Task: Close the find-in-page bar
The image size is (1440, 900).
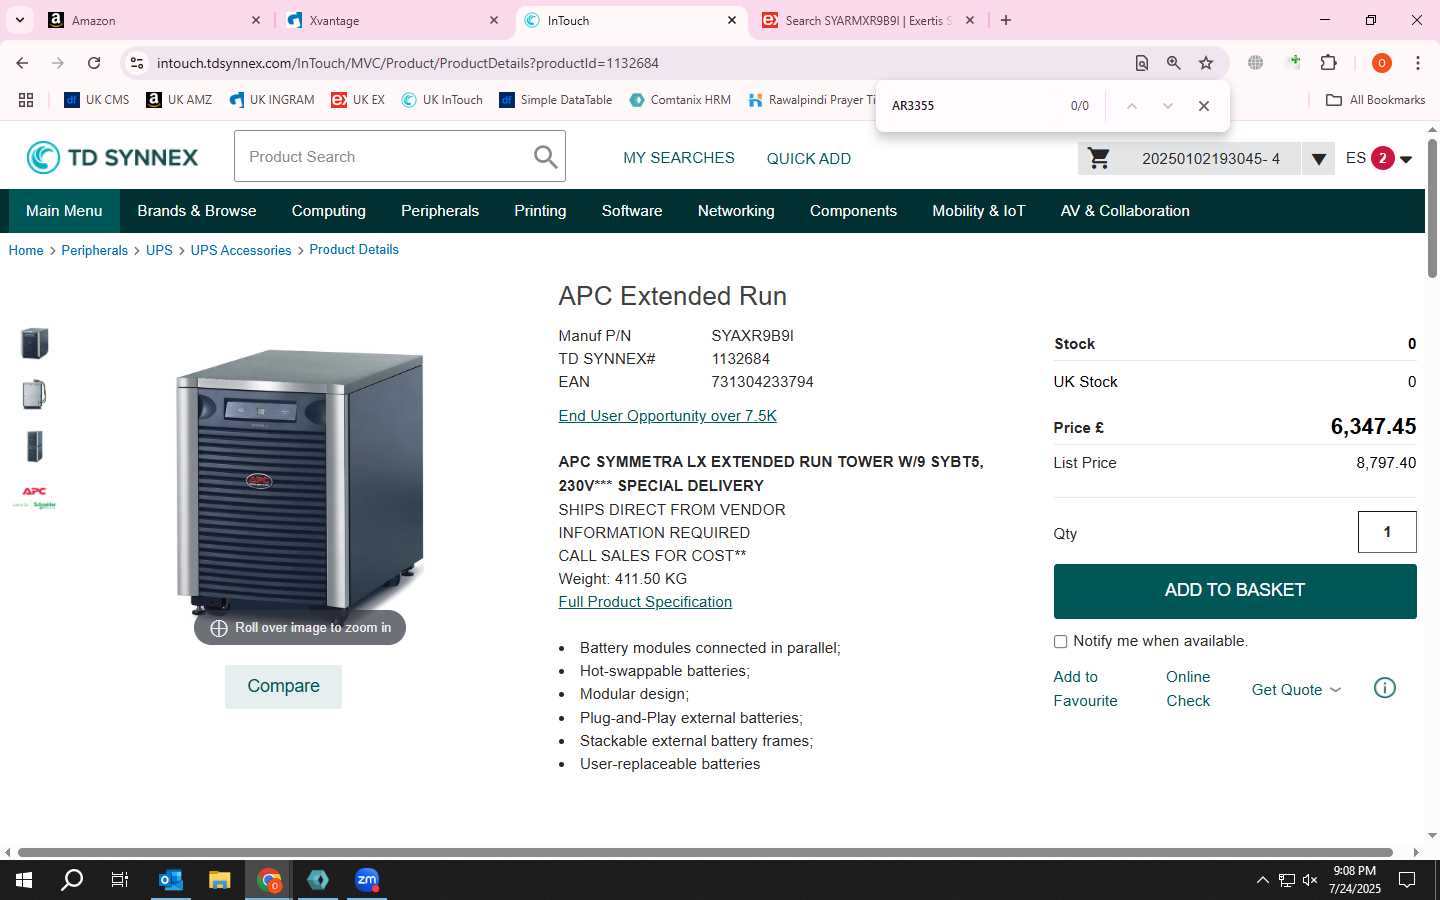Action: (x=1204, y=106)
